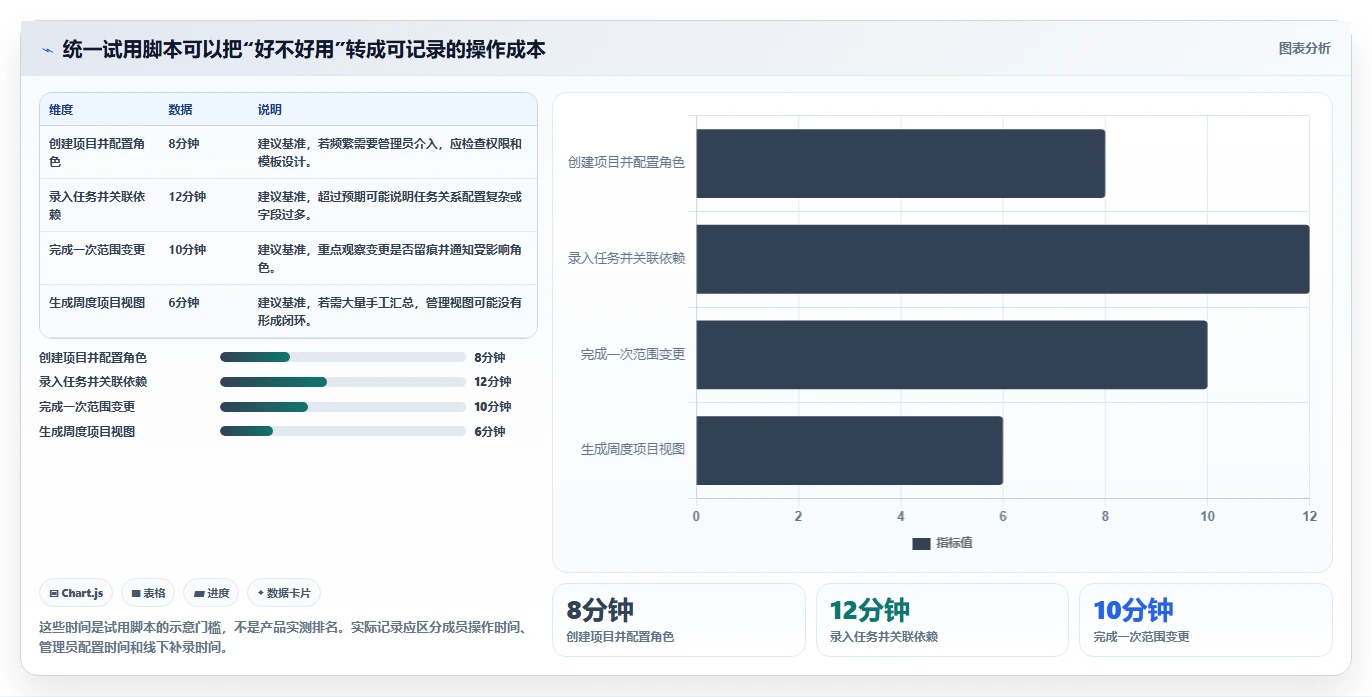Click the y-axis label 录入任务并关联依赖
Screen dimensions: 1372x697
click(626, 258)
